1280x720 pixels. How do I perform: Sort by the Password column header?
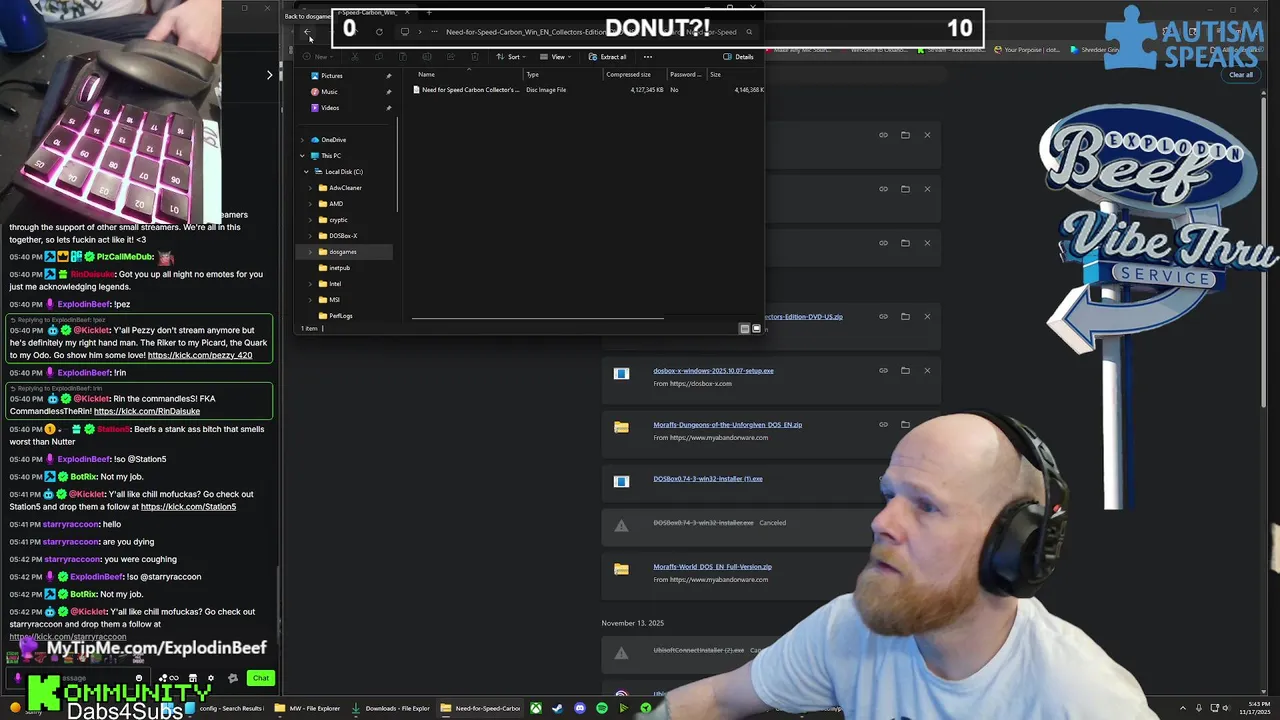coord(685,75)
